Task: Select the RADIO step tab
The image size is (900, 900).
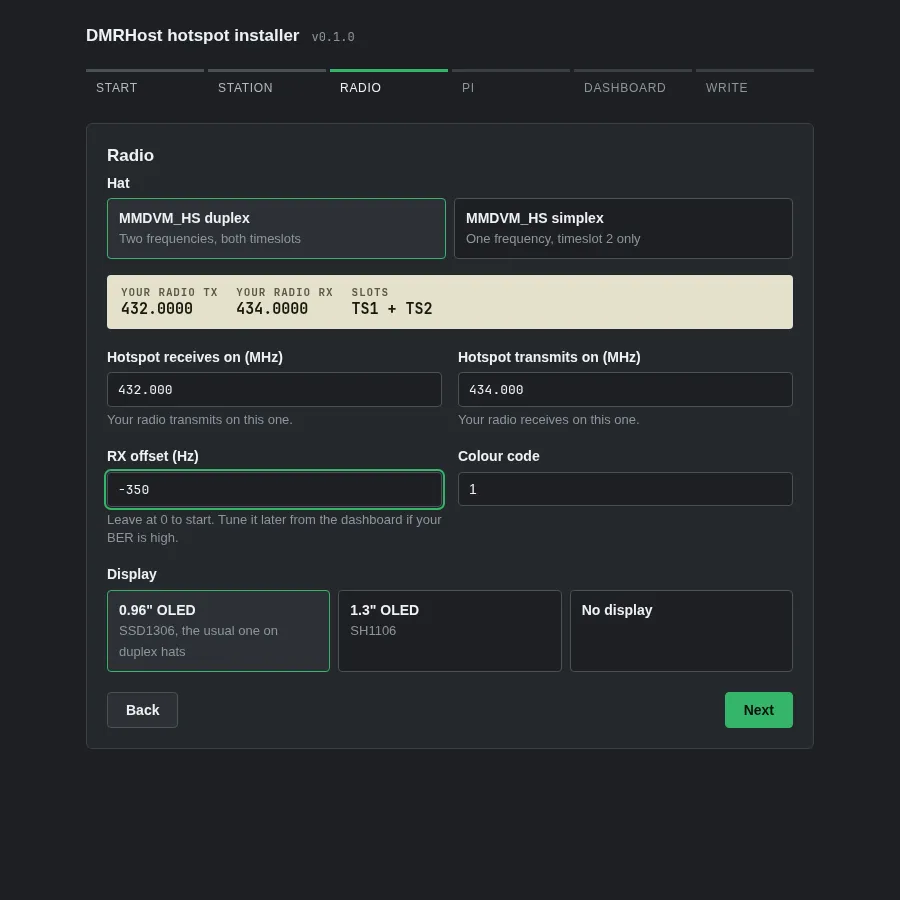Action: [x=389, y=84]
